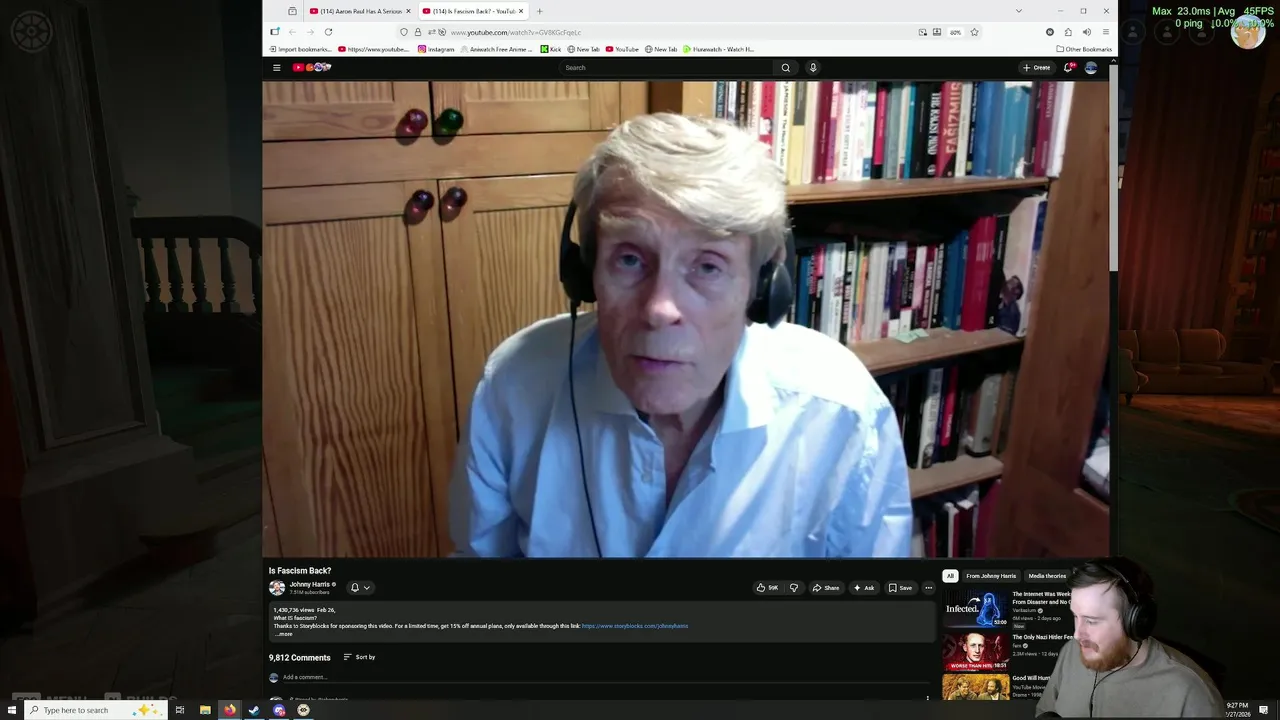Click the lock site information icon

[417, 32]
